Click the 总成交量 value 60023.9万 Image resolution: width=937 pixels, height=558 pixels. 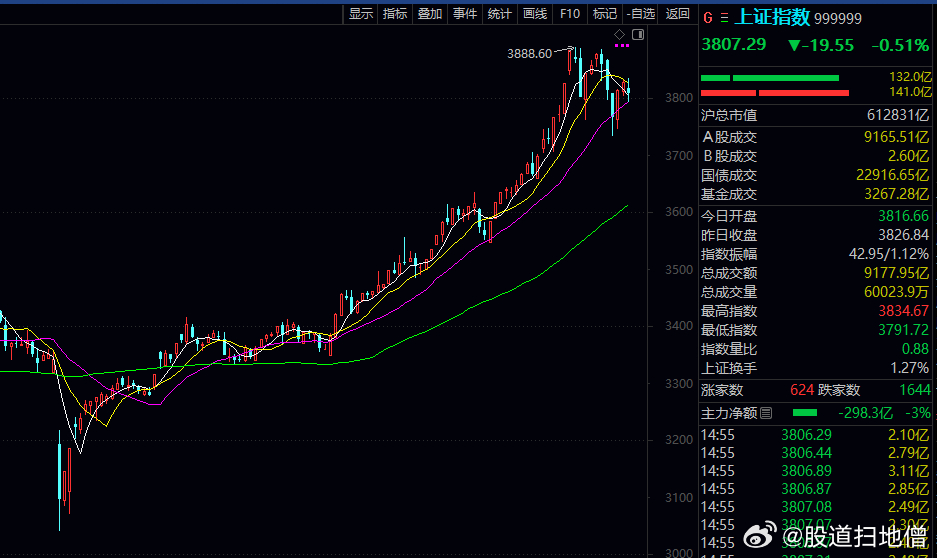click(897, 292)
